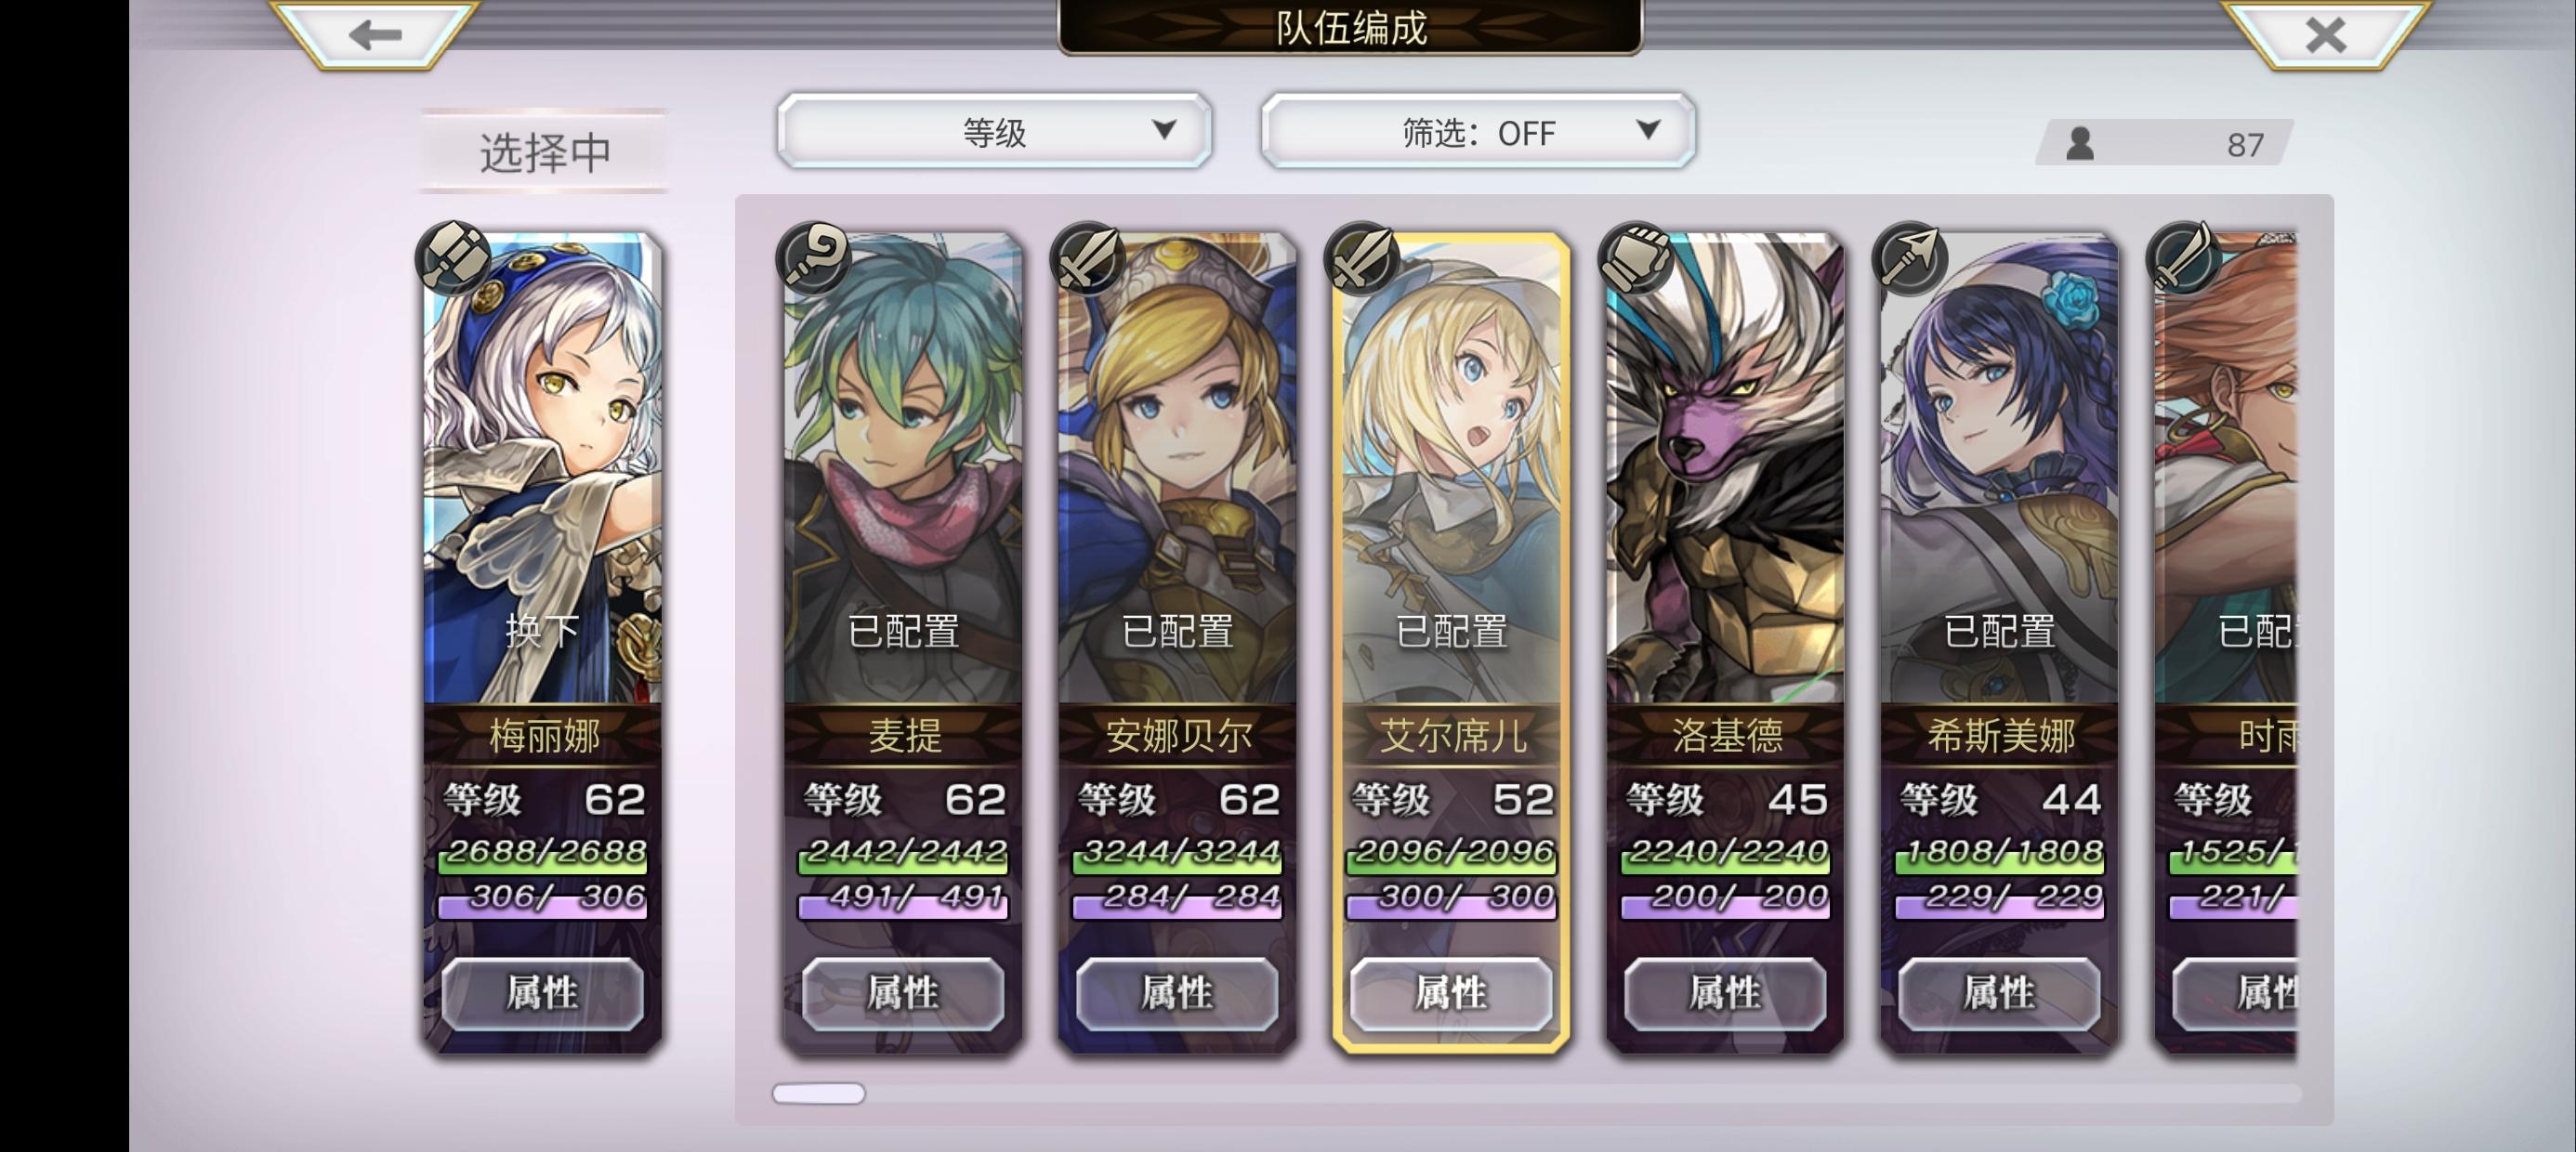This screenshot has width=2576, height=1152.
Task: Click the arrow on the 等级 dropdown
Action: pos(1163,129)
